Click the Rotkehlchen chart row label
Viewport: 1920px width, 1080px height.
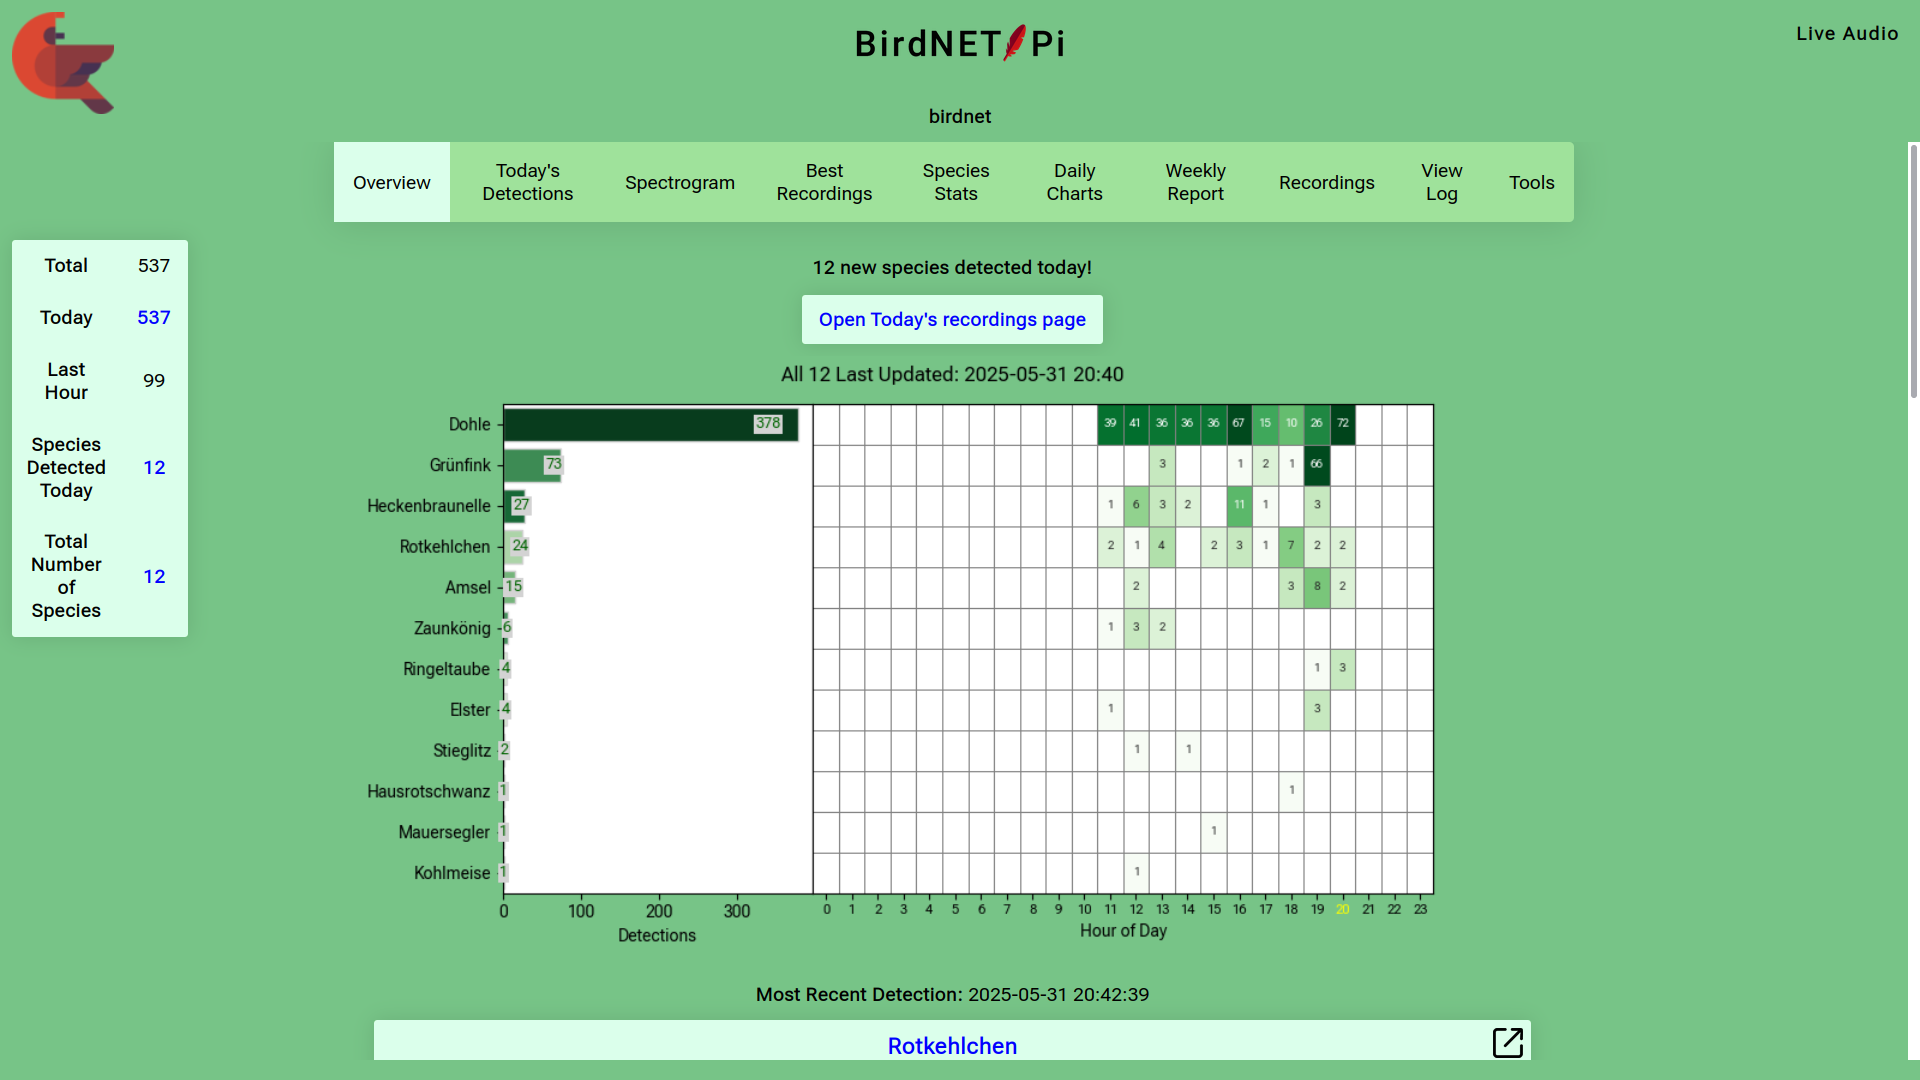pyautogui.click(x=445, y=547)
